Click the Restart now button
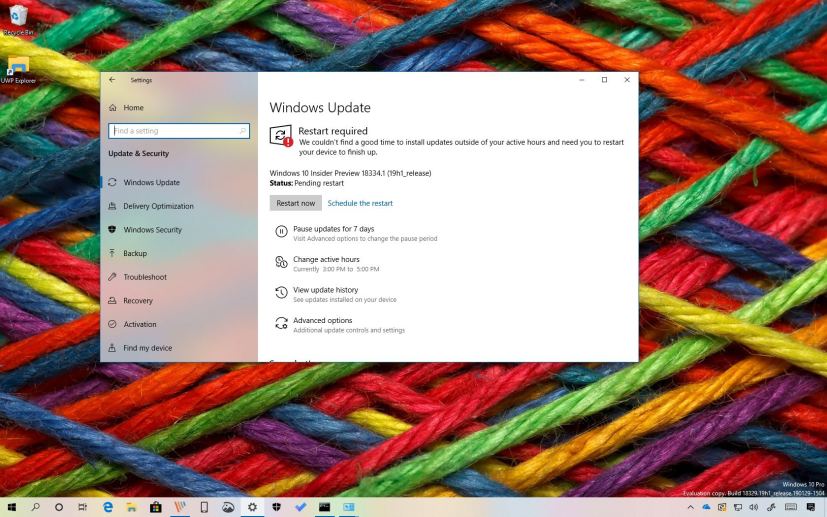This screenshot has width=827, height=517. tap(295, 203)
